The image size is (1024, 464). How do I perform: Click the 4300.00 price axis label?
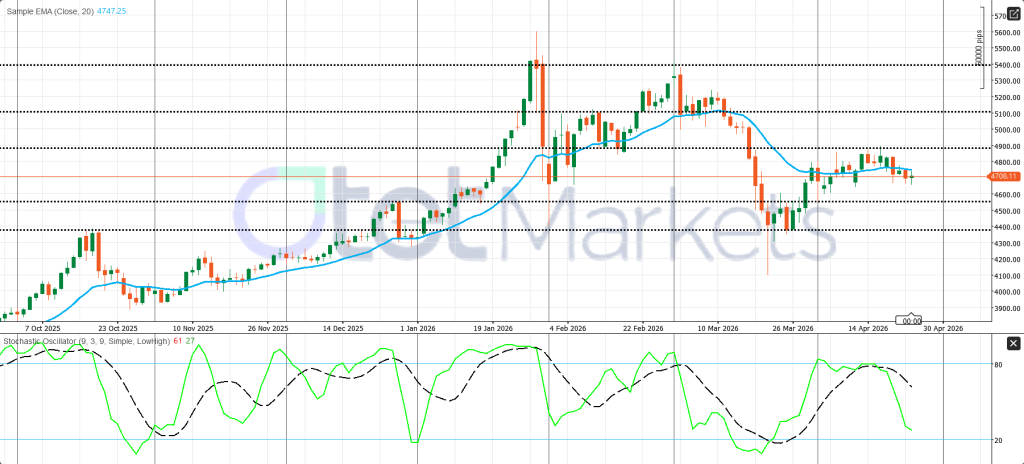(1006, 244)
